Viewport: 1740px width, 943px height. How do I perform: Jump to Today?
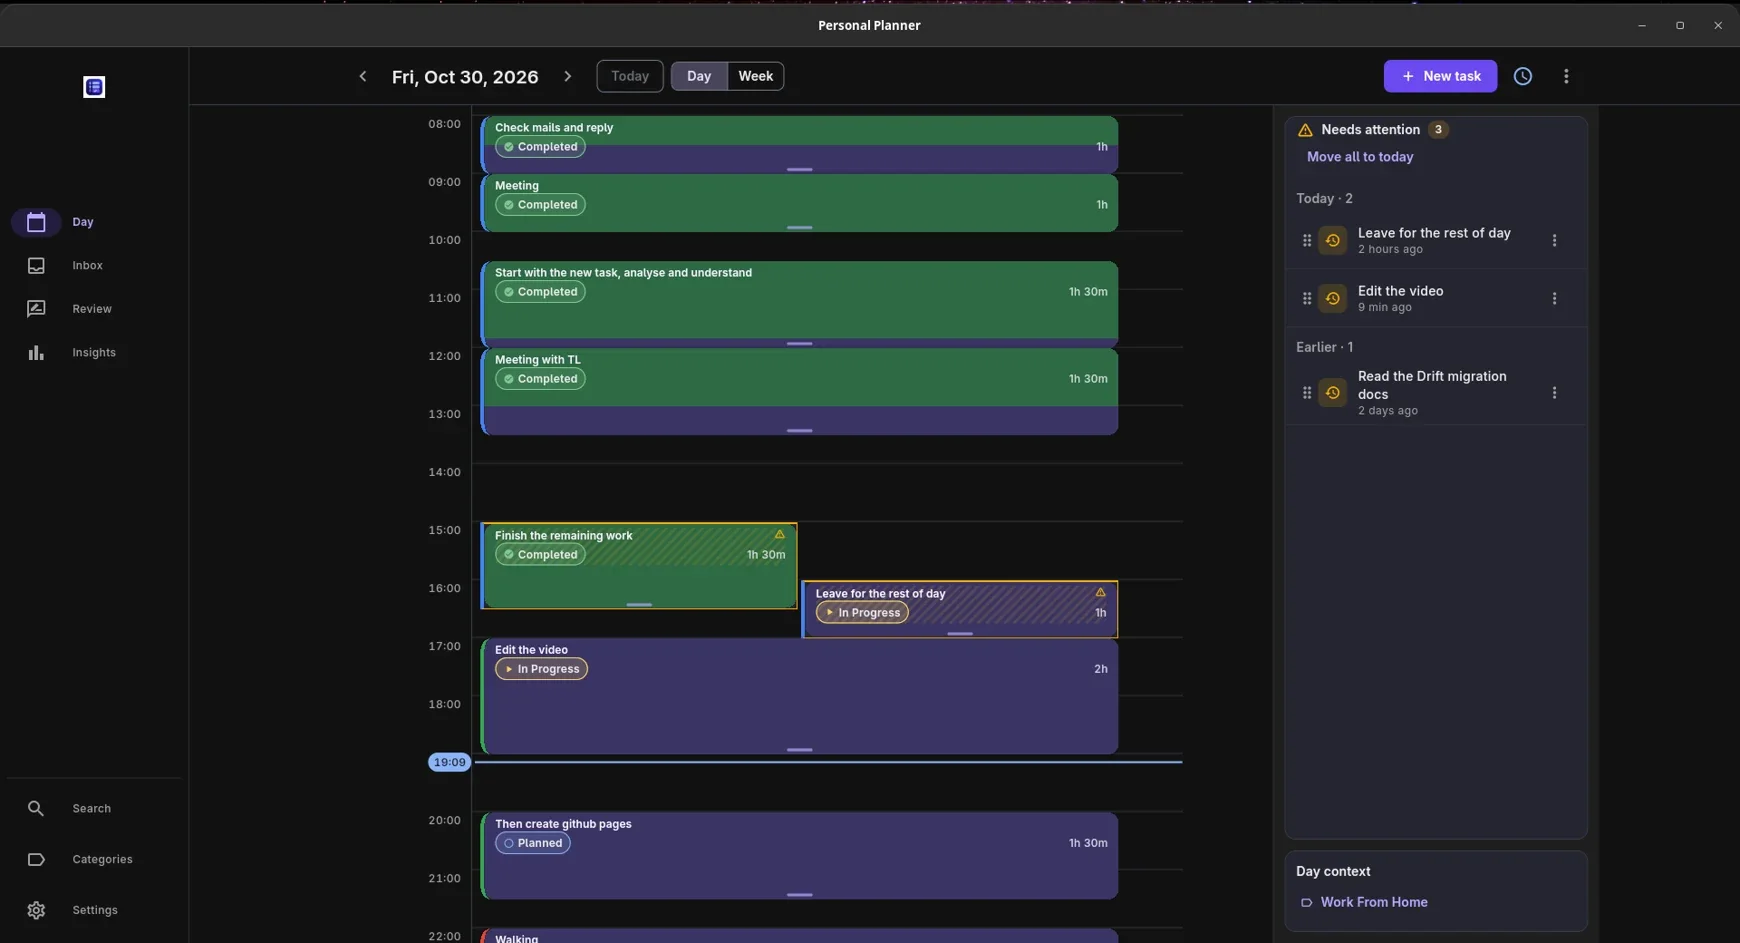630,76
